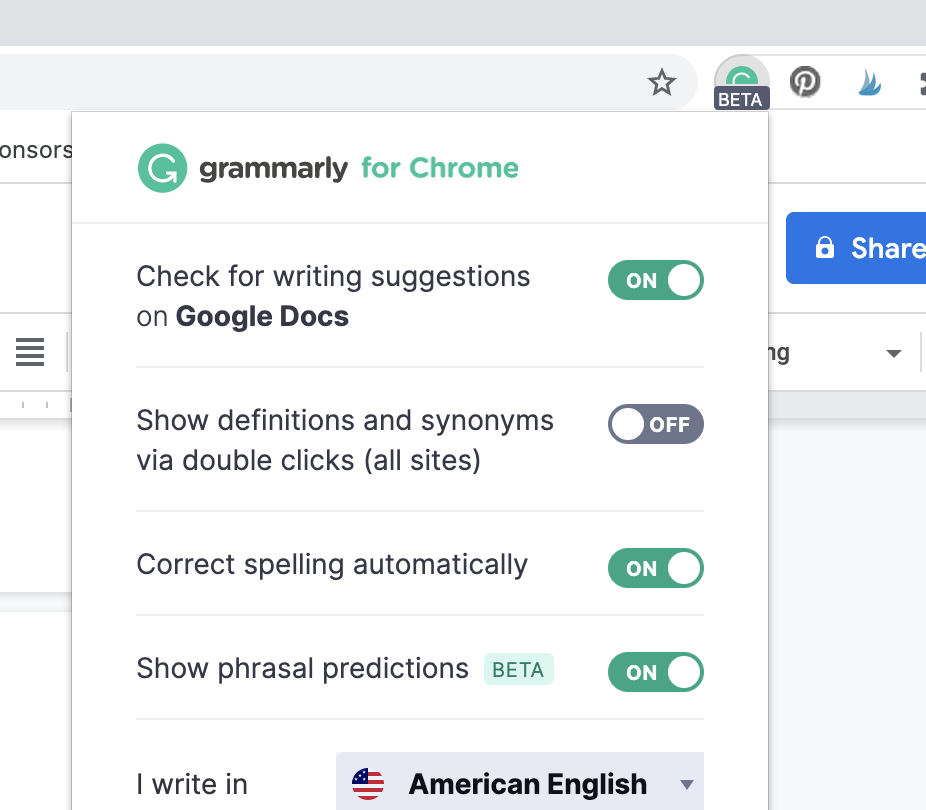This screenshot has height=810, width=926.
Task: Click the lock icon on the Share button
Action: tap(824, 248)
